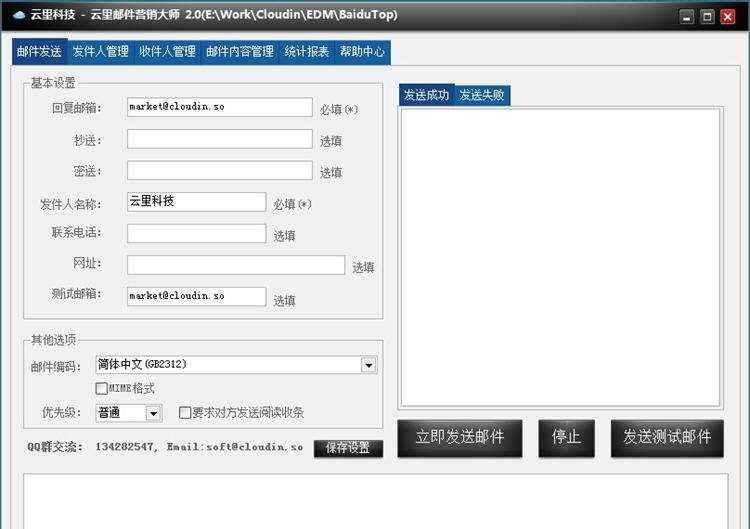Click the 联系电话 input field
The width and height of the screenshot is (750, 529).
pos(197,233)
